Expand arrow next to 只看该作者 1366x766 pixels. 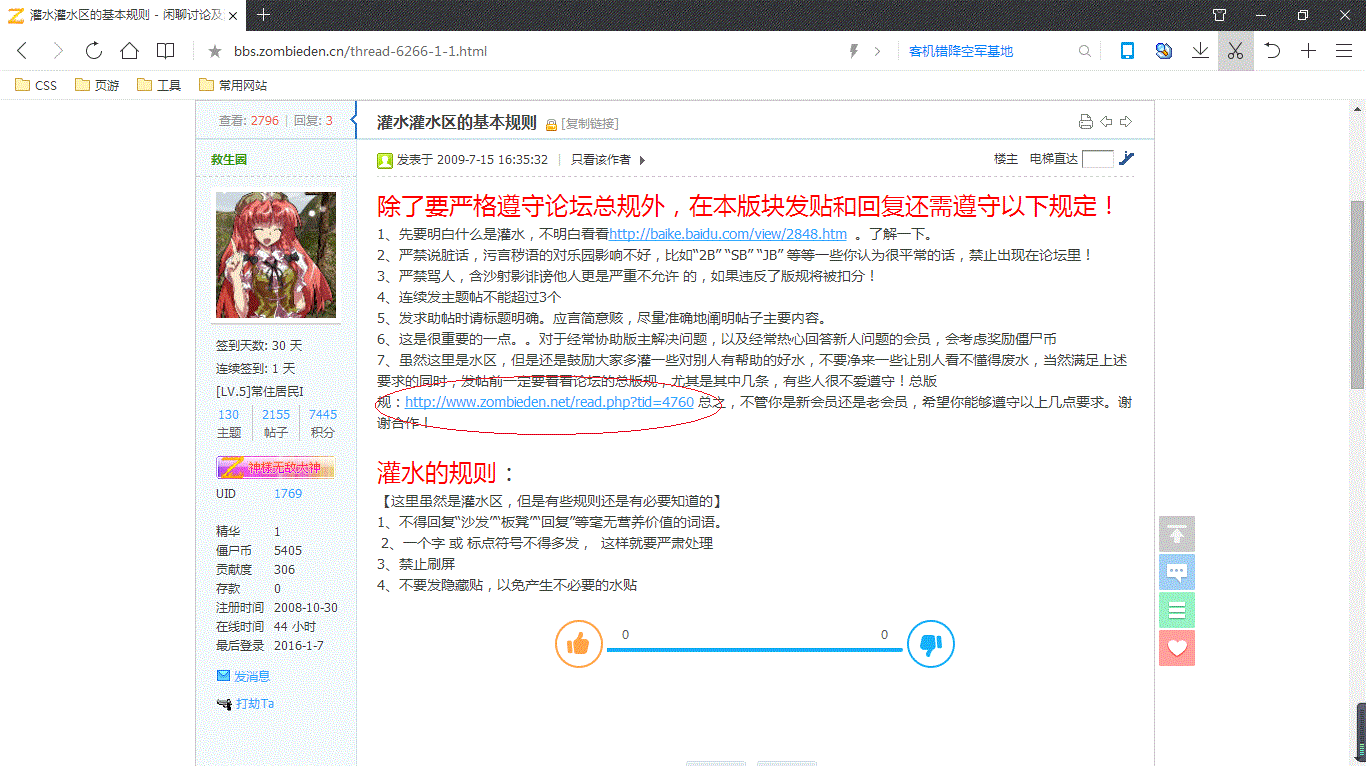pyautogui.click(x=642, y=160)
